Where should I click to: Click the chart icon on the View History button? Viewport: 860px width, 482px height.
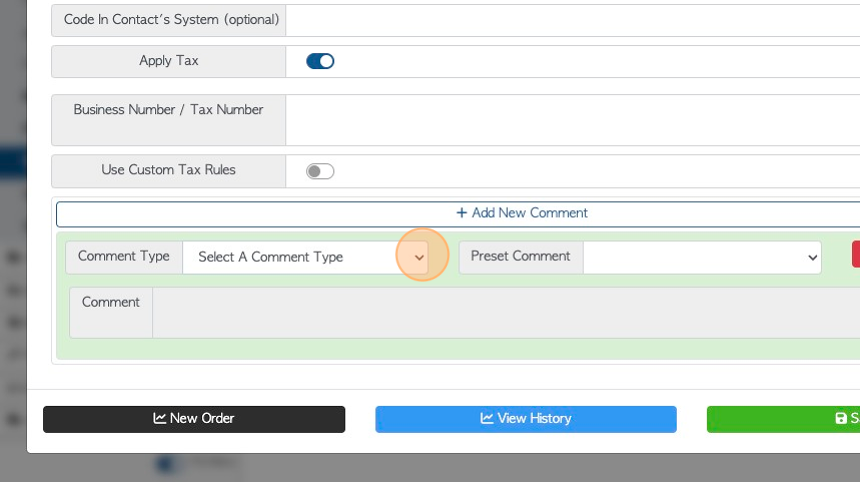(x=486, y=418)
